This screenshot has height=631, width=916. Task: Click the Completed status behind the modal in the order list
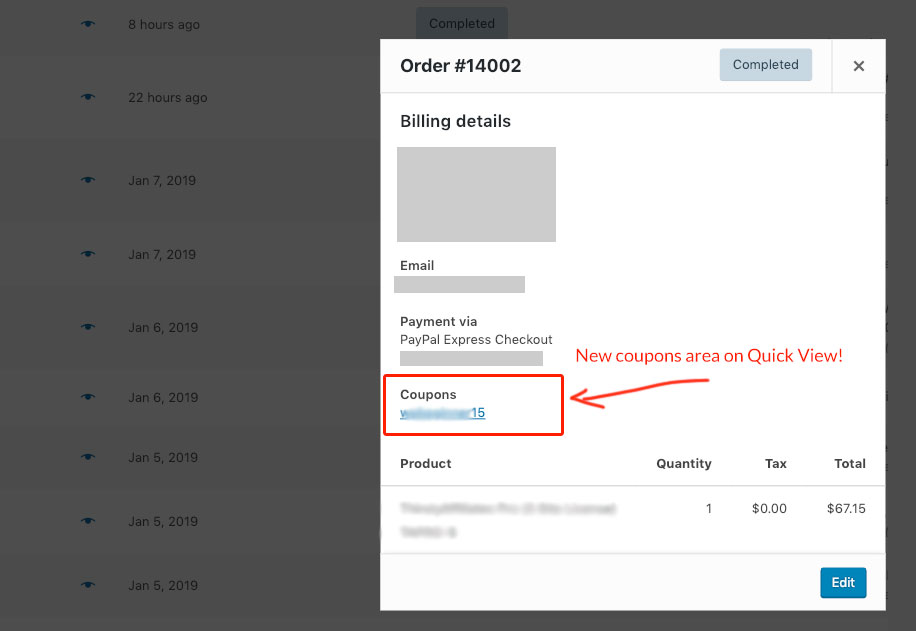(x=461, y=22)
